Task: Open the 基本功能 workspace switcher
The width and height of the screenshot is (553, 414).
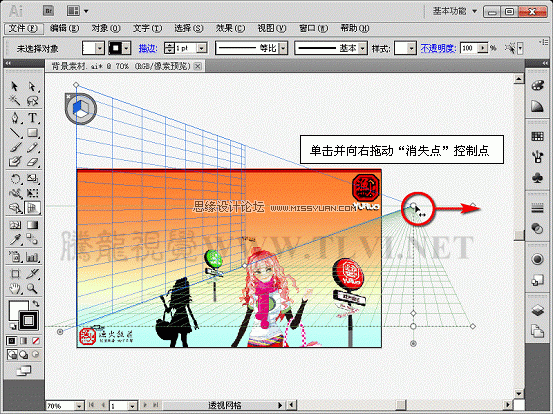Action: tap(455, 11)
